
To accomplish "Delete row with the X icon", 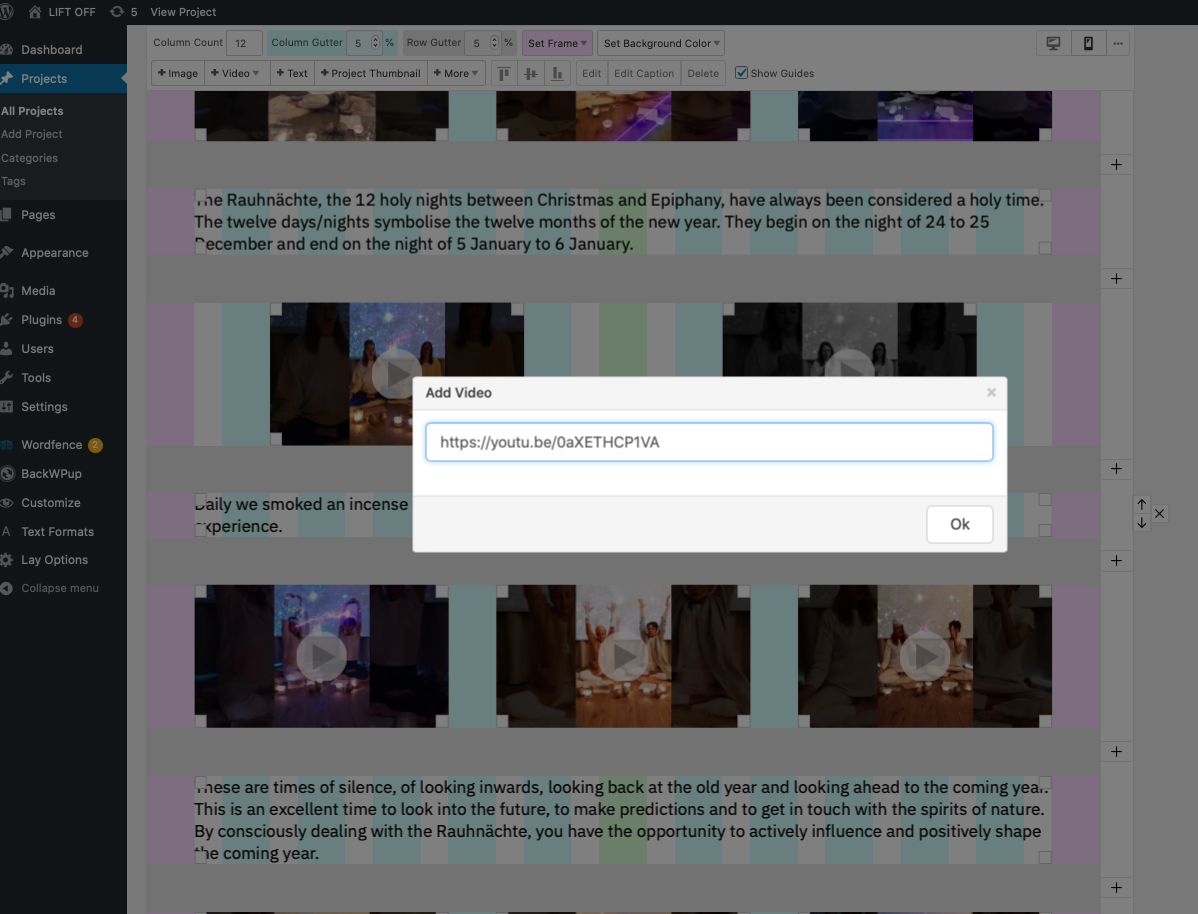I will [x=1160, y=514].
